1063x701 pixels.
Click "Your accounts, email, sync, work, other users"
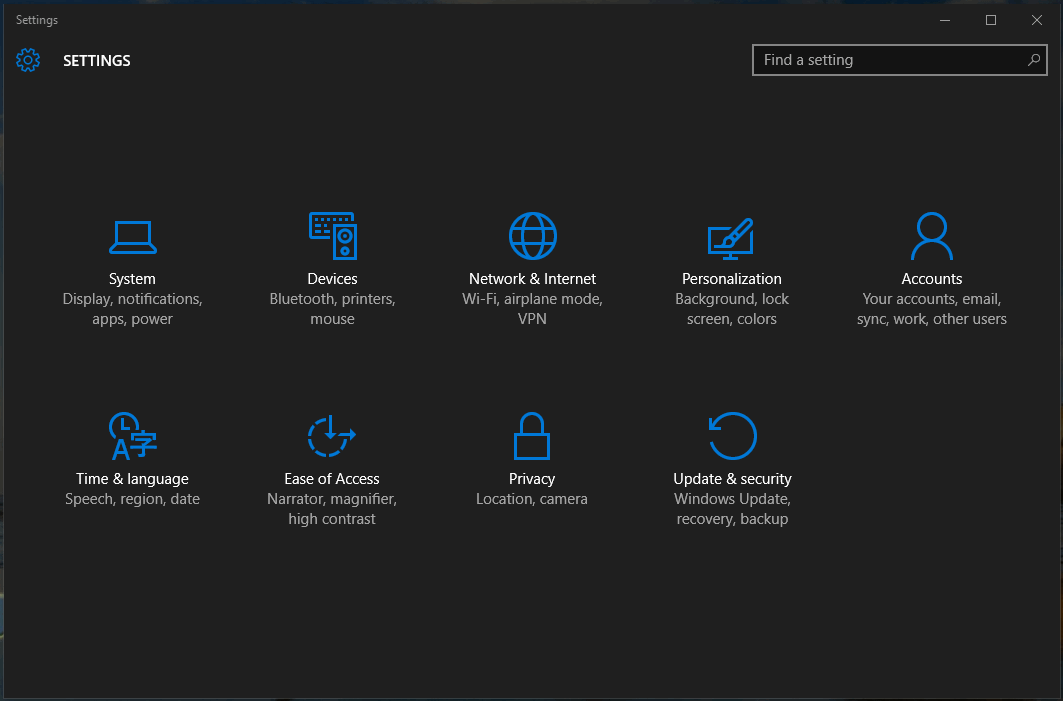pos(931,309)
